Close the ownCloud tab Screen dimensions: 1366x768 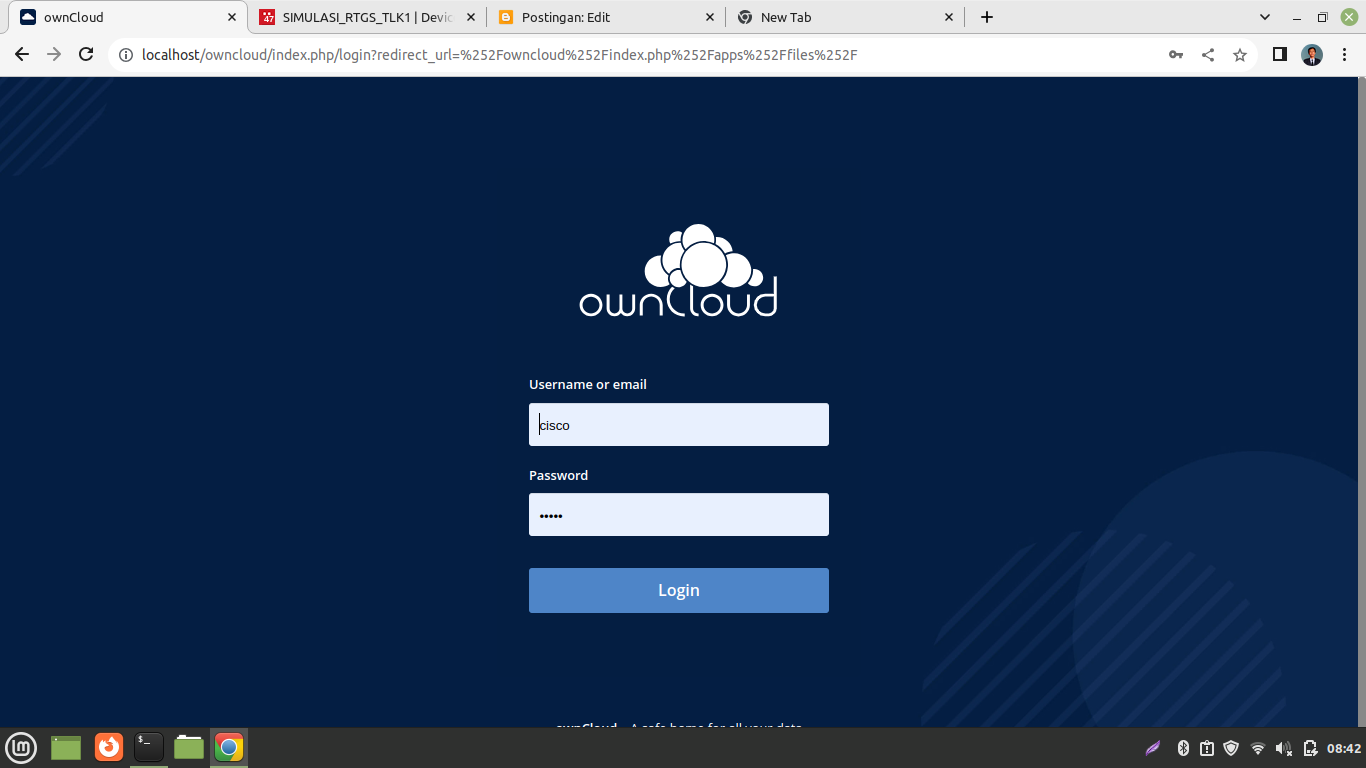click(x=232, y=17)
